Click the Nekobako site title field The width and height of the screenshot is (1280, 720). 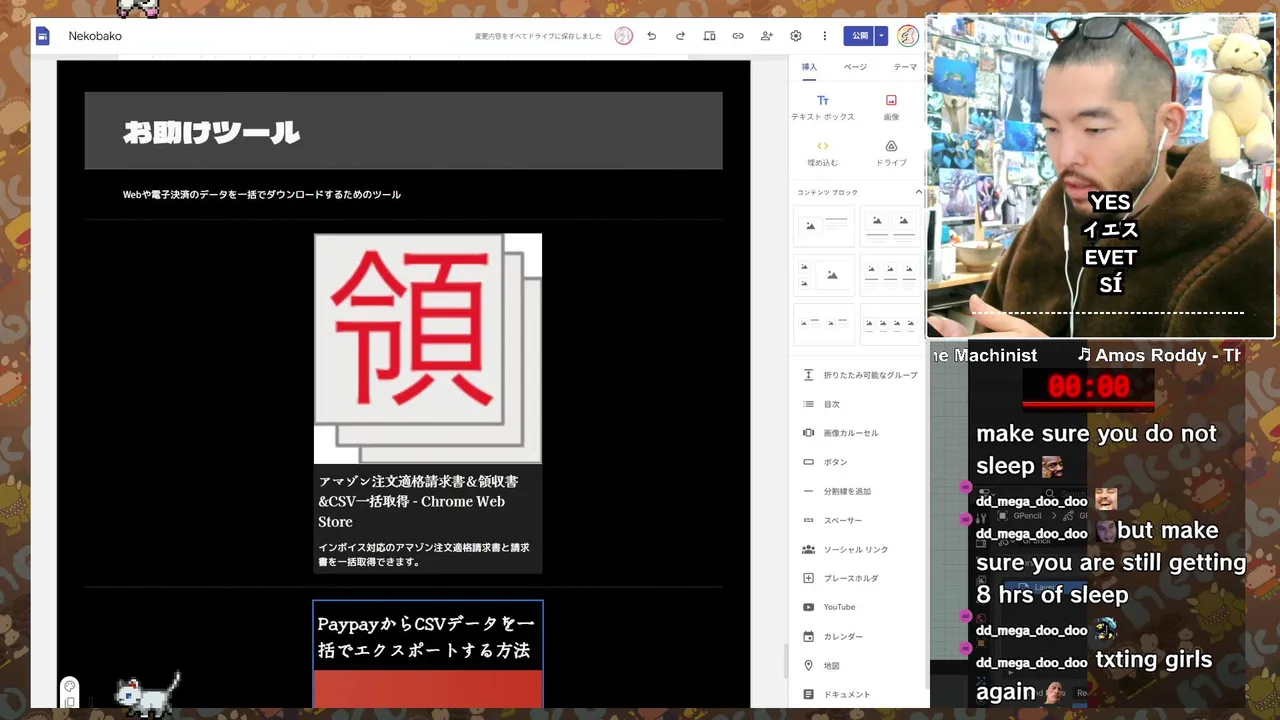click(95, 36)
